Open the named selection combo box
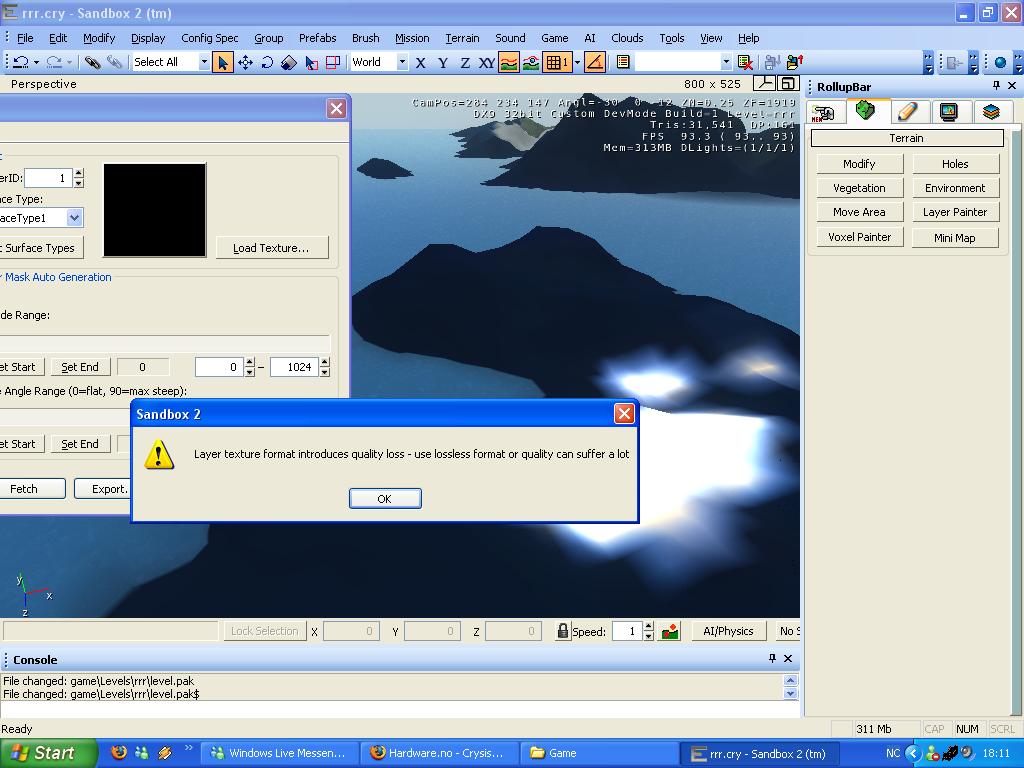 (x=682, y=62)
